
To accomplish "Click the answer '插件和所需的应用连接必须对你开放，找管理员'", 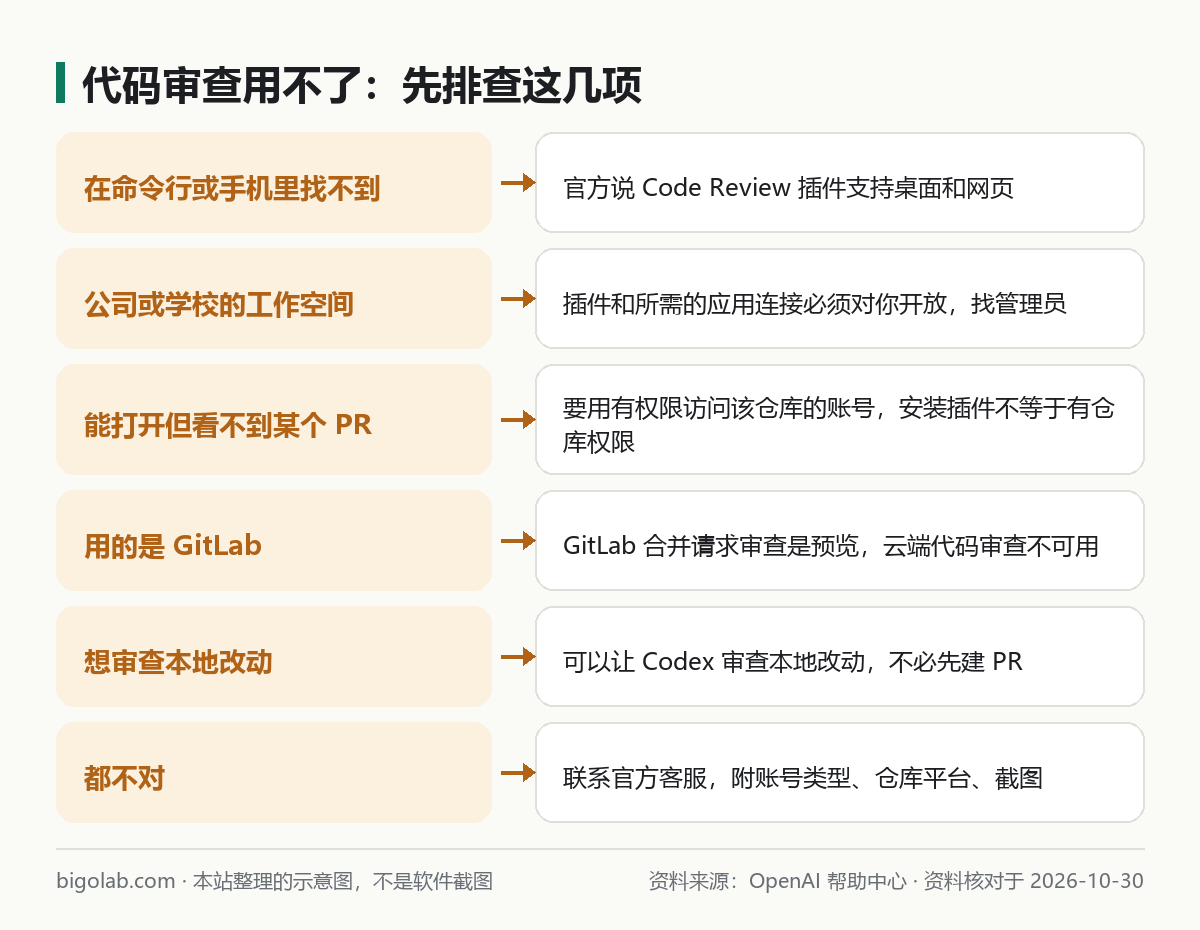I will pyautogui.click(x=840, y=299).
